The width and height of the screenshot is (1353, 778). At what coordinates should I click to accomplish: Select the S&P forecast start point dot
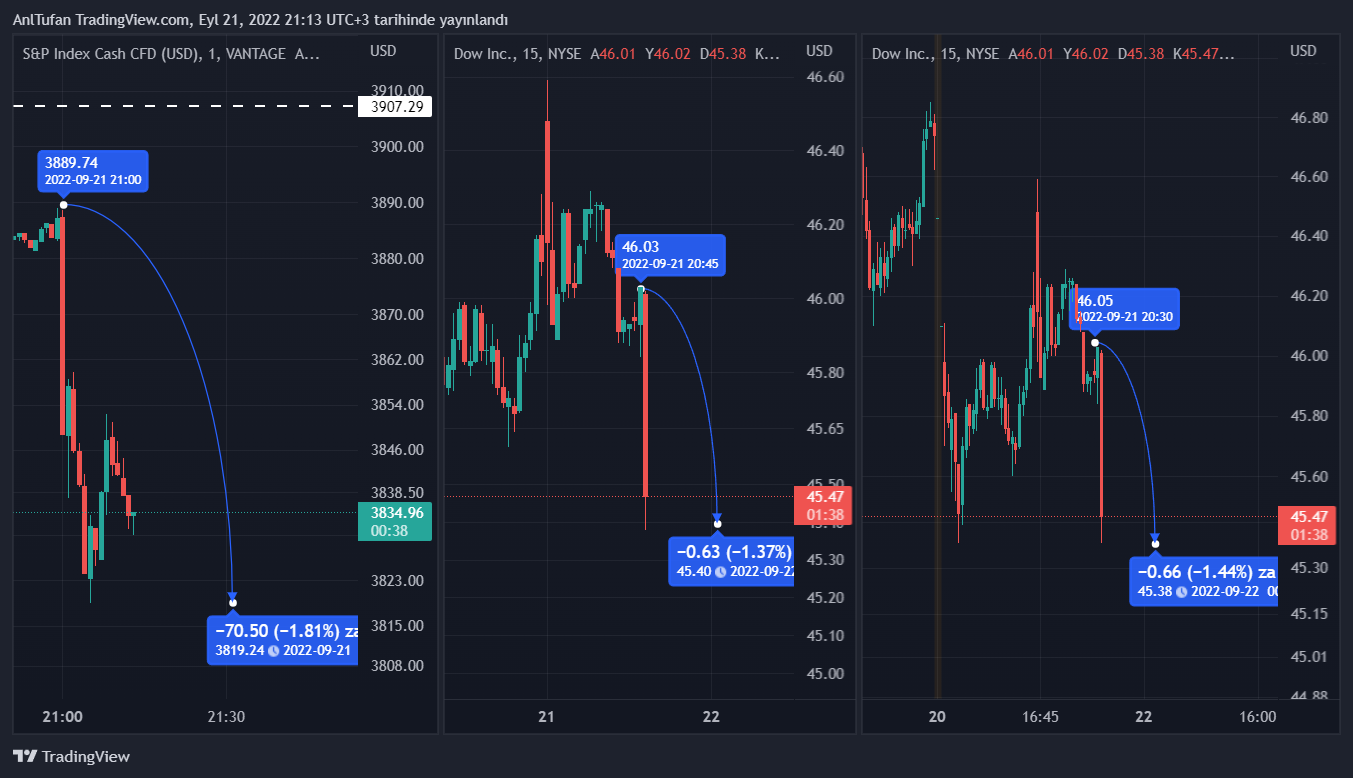tap(63, 205)
